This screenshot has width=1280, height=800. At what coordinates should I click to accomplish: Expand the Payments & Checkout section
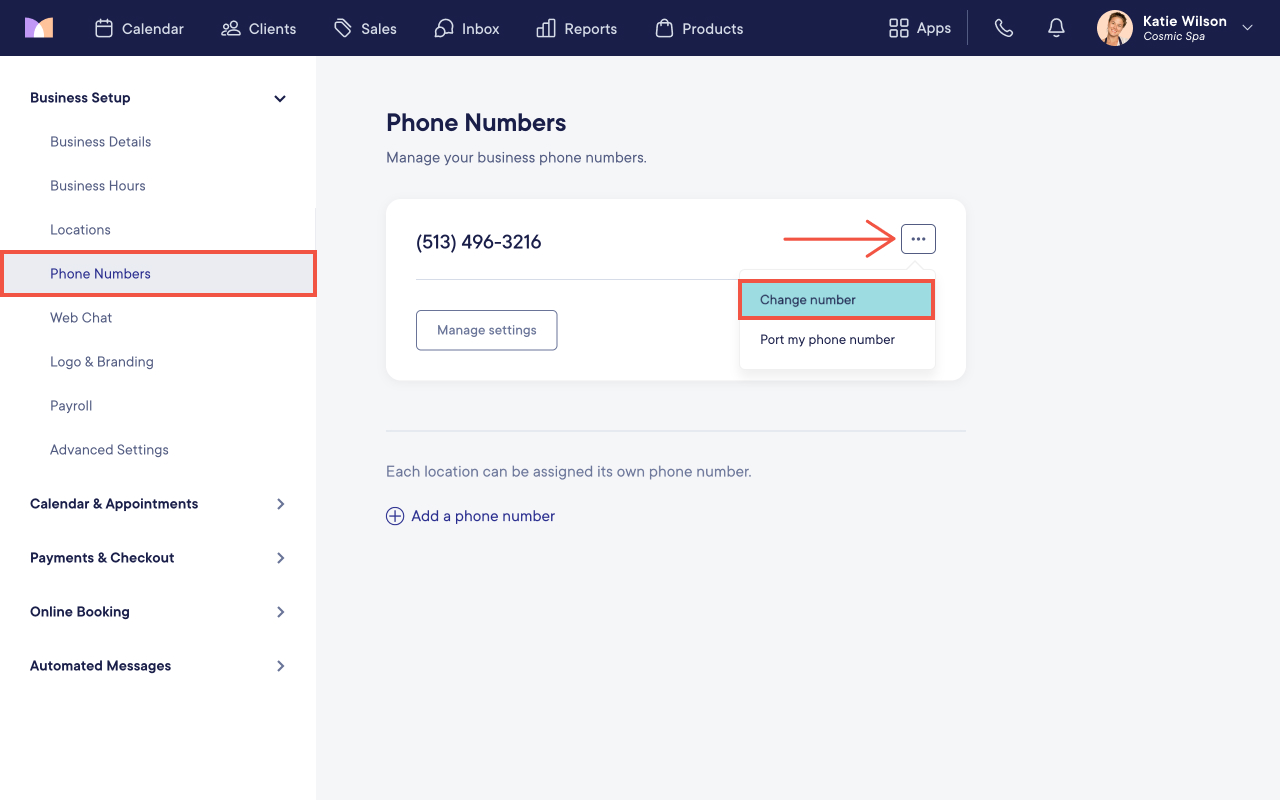click(x=281, y=558)
